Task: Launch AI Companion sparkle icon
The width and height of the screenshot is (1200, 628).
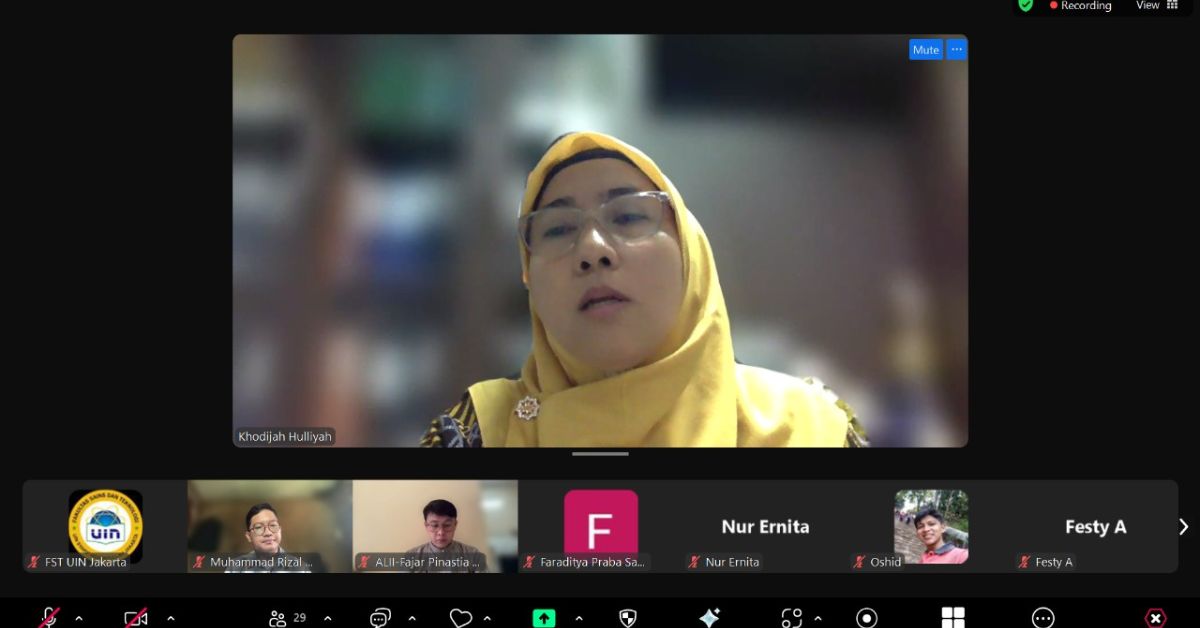Action: (x=709, y=618)
